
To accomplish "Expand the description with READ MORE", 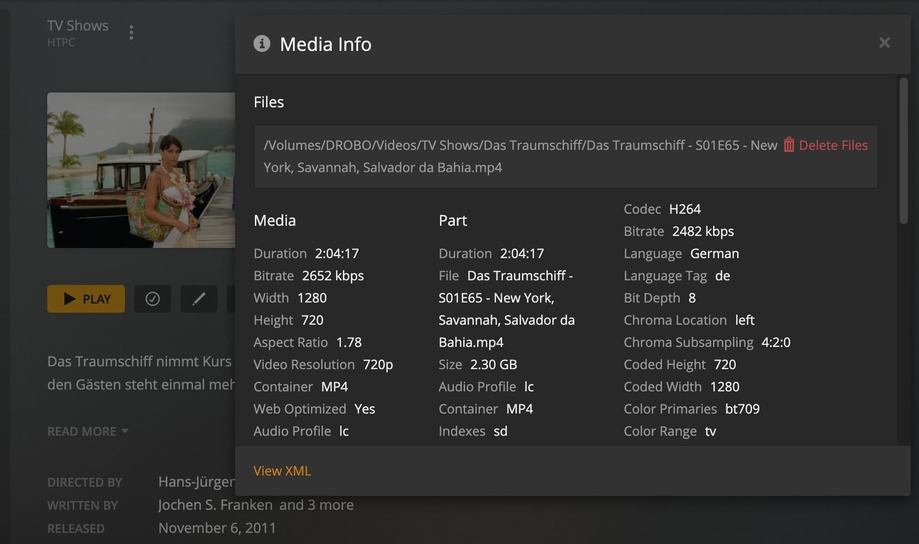I will coord(88,431).
